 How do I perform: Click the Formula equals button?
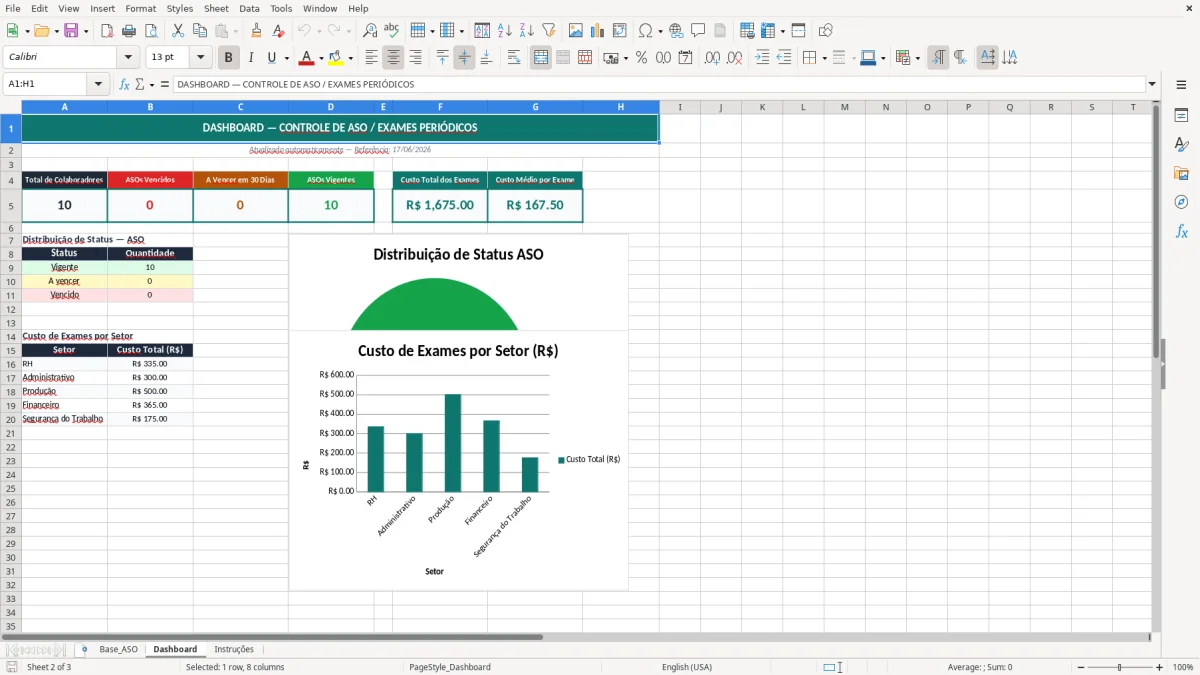165,85
